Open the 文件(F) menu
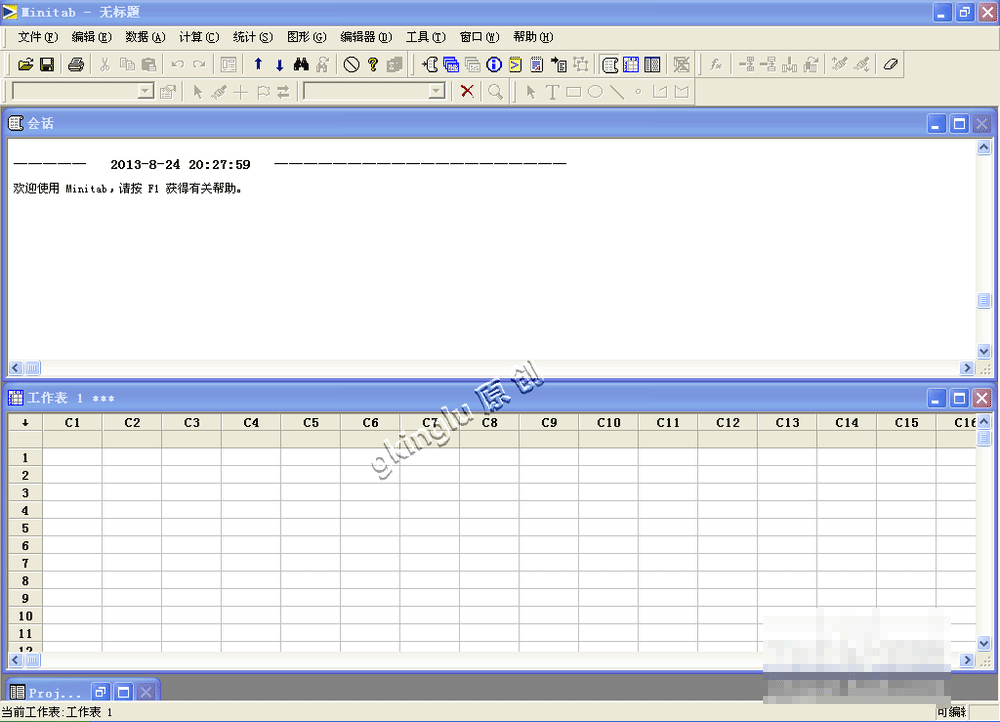1000x722 pixels. tap(38, 37)
